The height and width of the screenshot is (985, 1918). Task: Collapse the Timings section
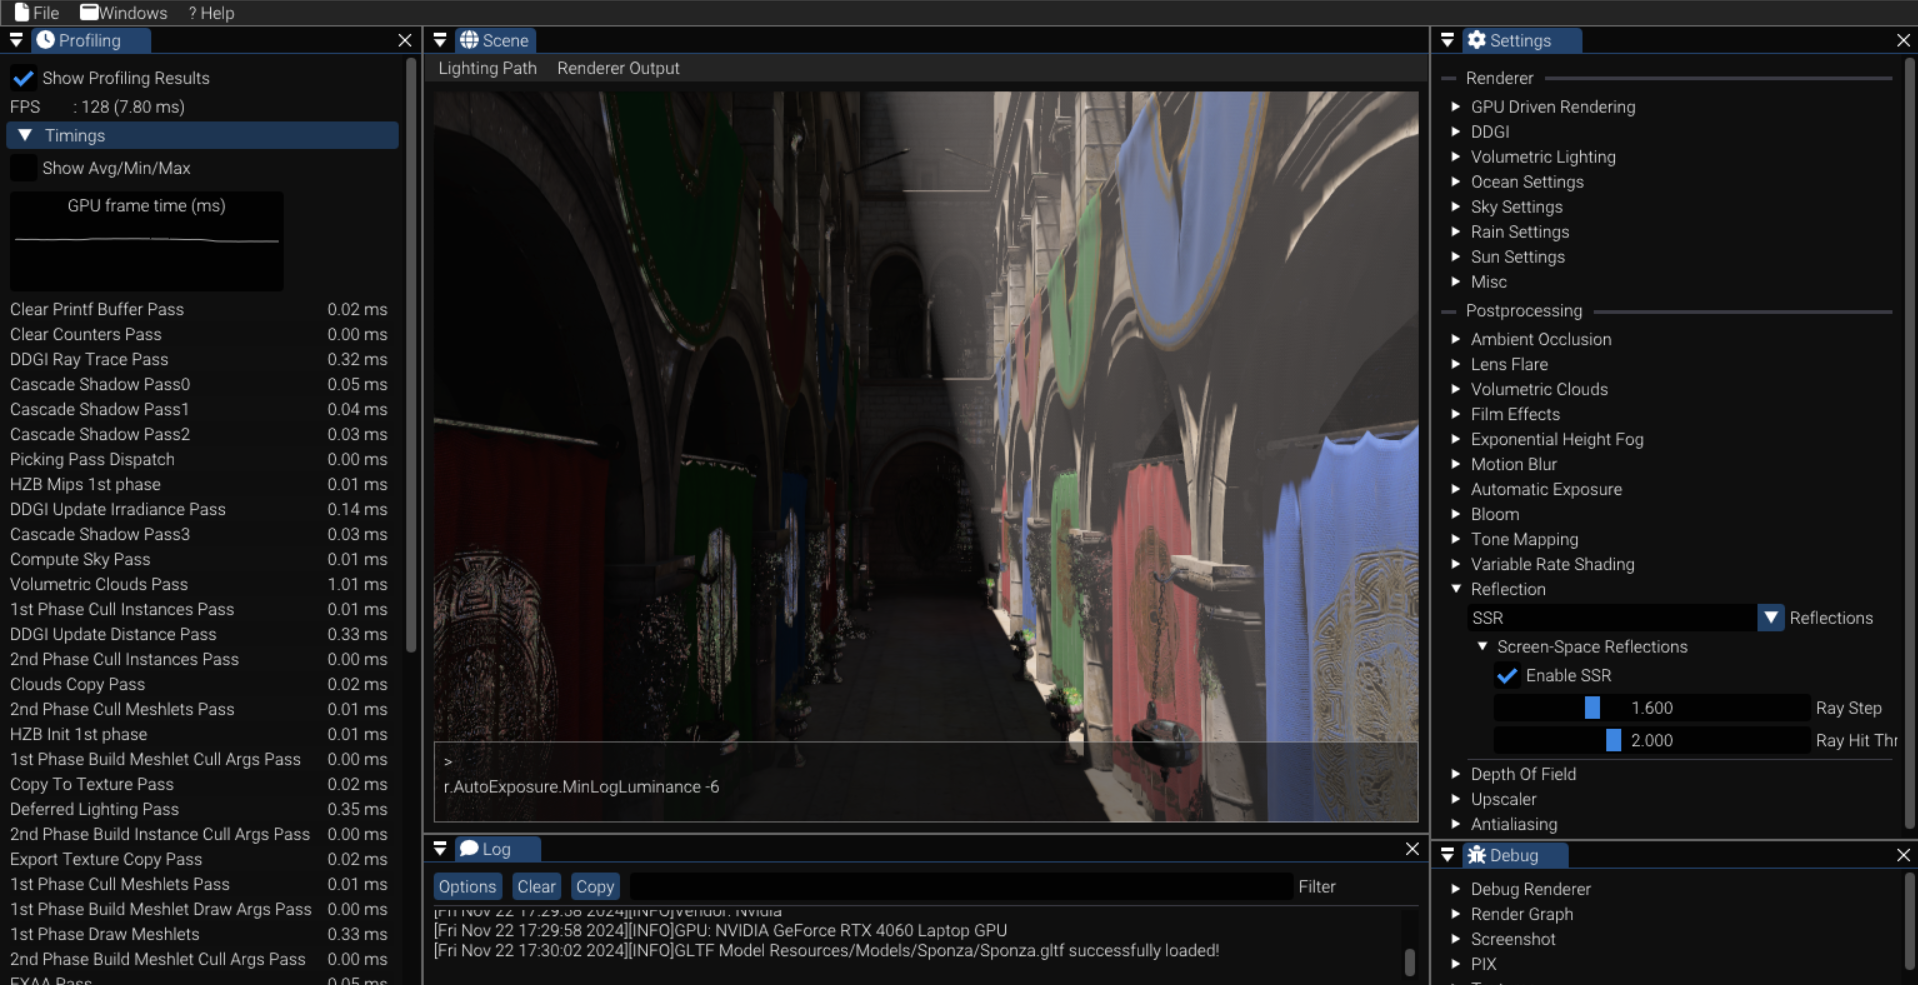[25, 135]
